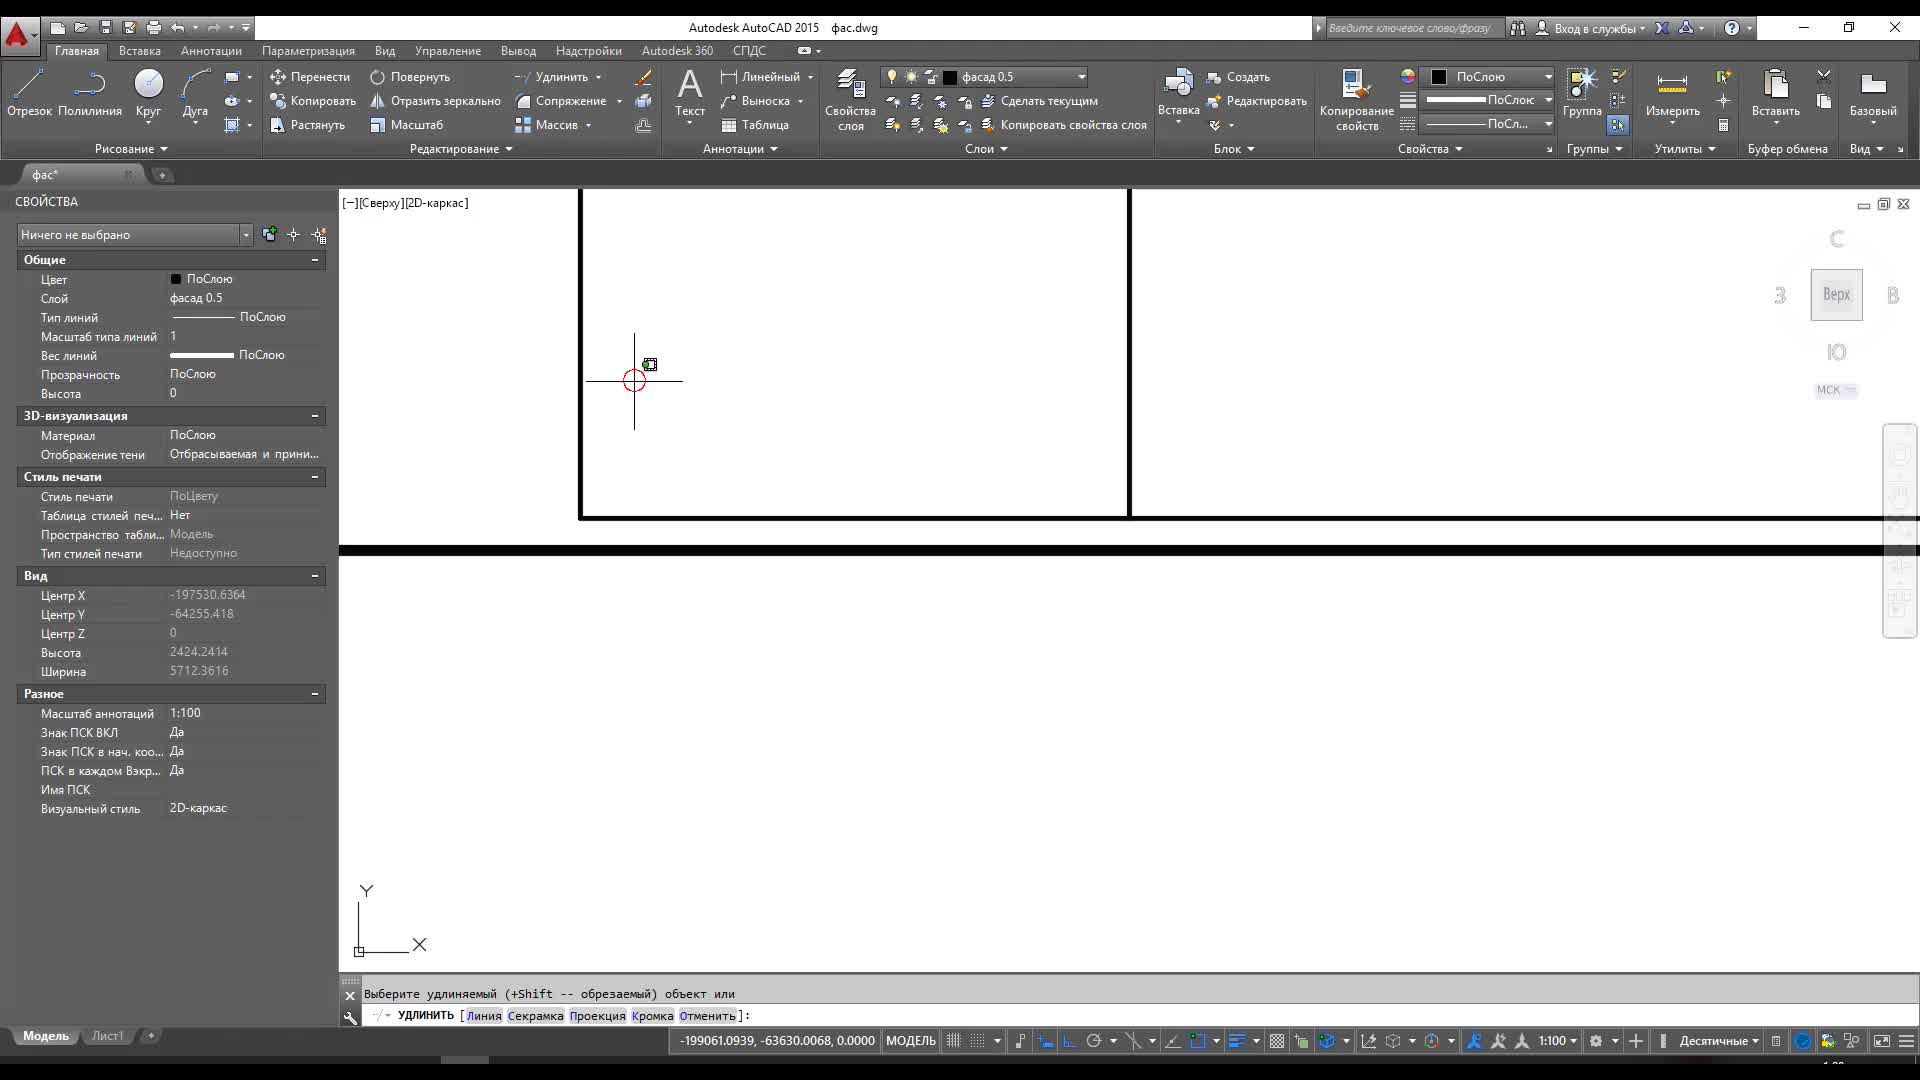Open the Десятичные units dropdown
1920x1080 pixels.
[1718, 1041]
